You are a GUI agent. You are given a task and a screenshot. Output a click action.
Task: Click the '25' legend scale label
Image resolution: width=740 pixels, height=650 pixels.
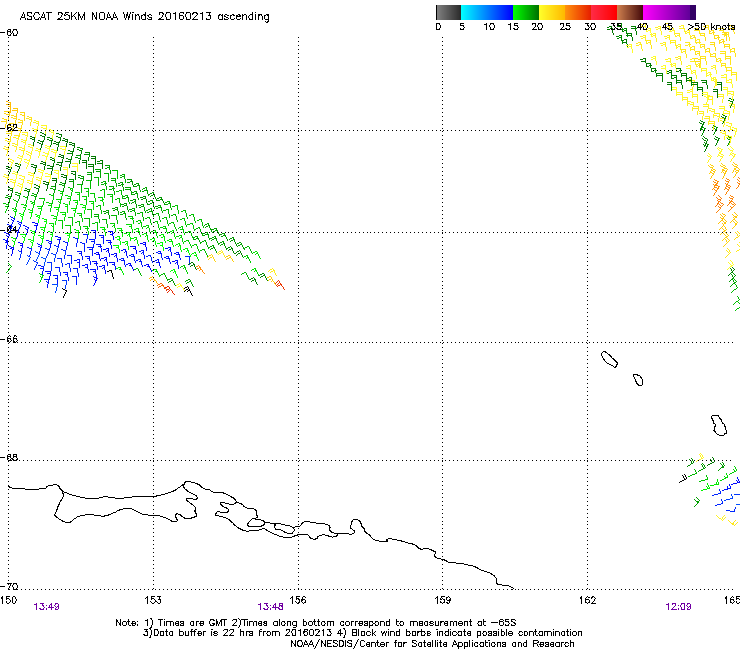[565, 27]
